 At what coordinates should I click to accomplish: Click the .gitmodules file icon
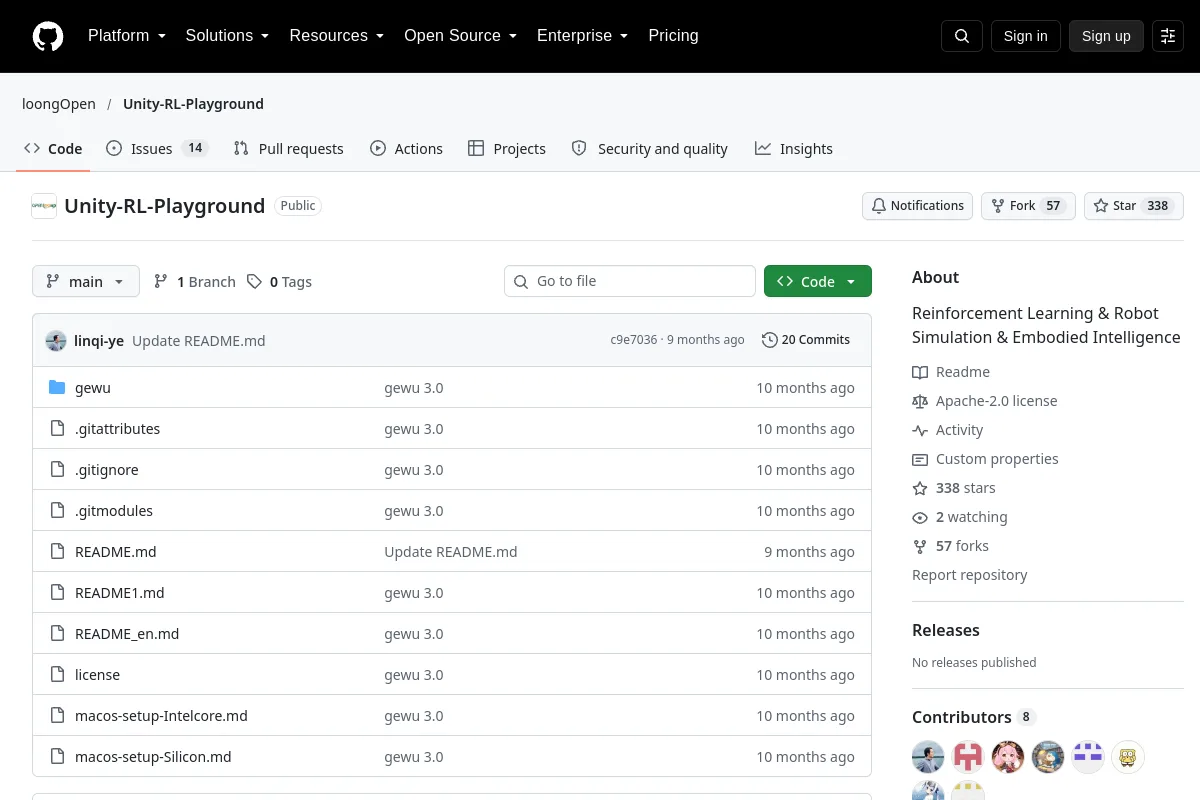point(57,511)
